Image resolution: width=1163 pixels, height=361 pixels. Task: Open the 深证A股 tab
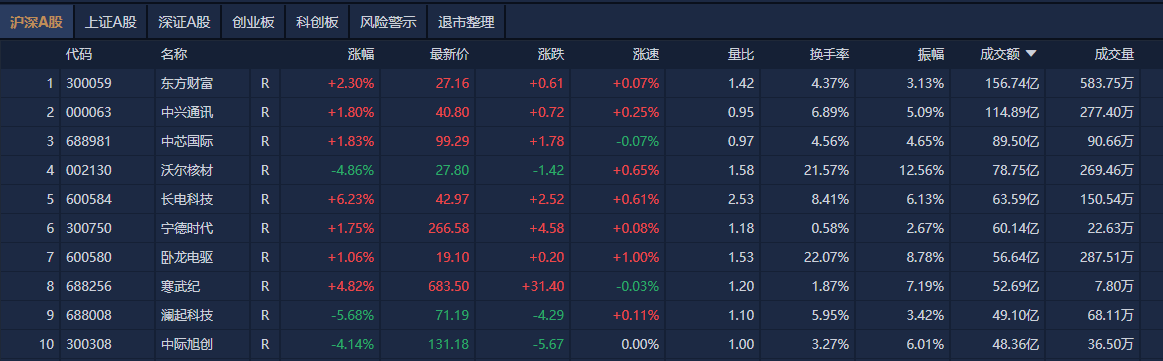[x=184, y=22]
